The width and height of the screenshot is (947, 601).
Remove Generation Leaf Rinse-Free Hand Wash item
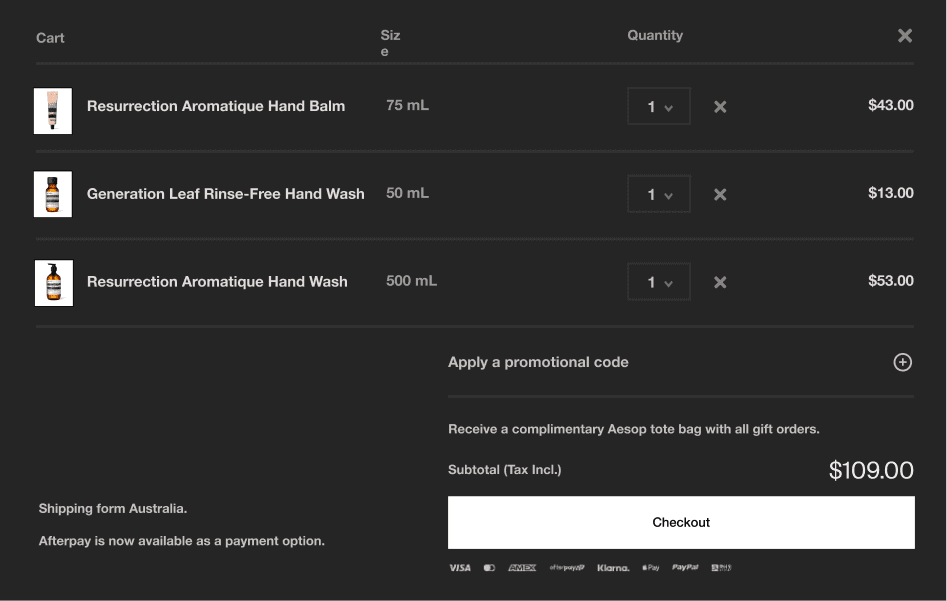pos(720,195)
